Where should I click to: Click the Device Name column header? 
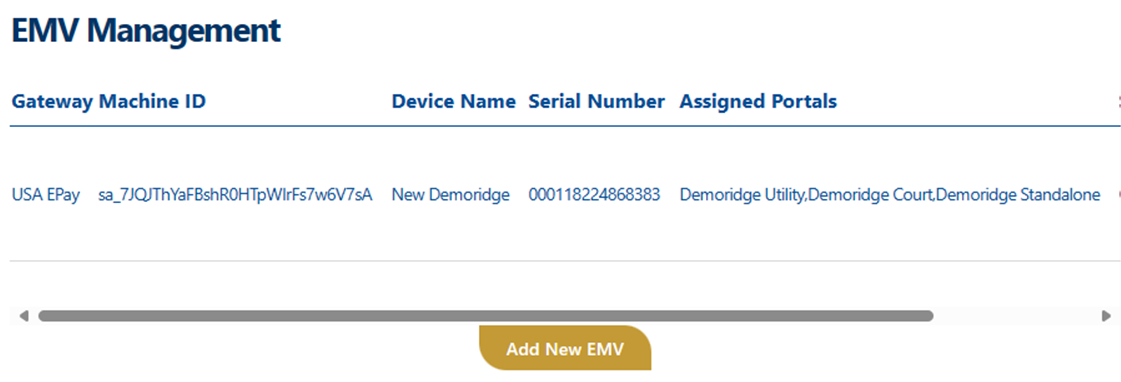tap(453, 102)
